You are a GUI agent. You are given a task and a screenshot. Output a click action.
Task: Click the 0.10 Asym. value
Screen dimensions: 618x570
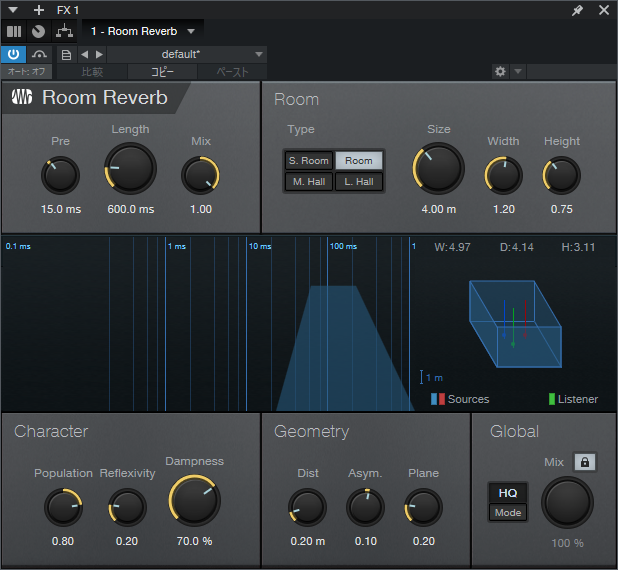point(366,541)
